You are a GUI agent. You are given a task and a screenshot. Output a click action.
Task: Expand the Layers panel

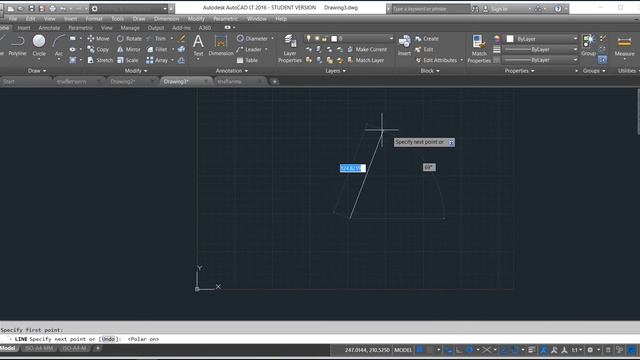(x=335, y=71)
